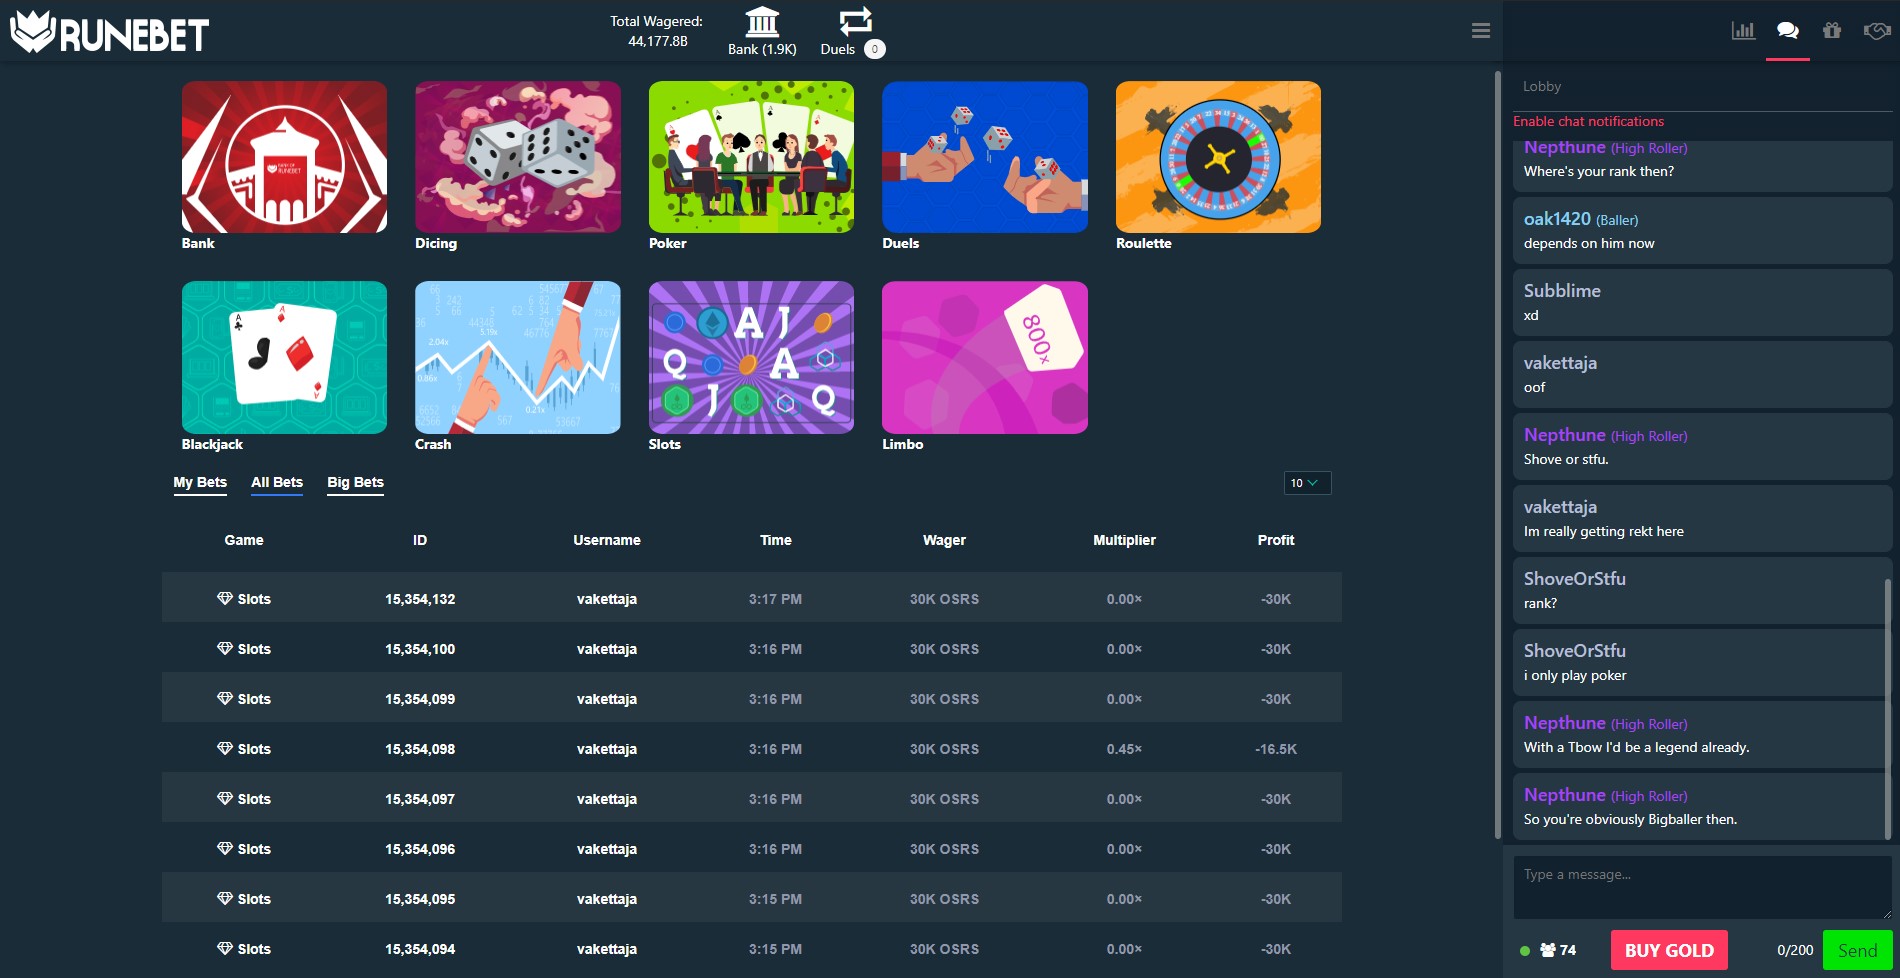Open the Poker game thumbnail

point(751,157)
